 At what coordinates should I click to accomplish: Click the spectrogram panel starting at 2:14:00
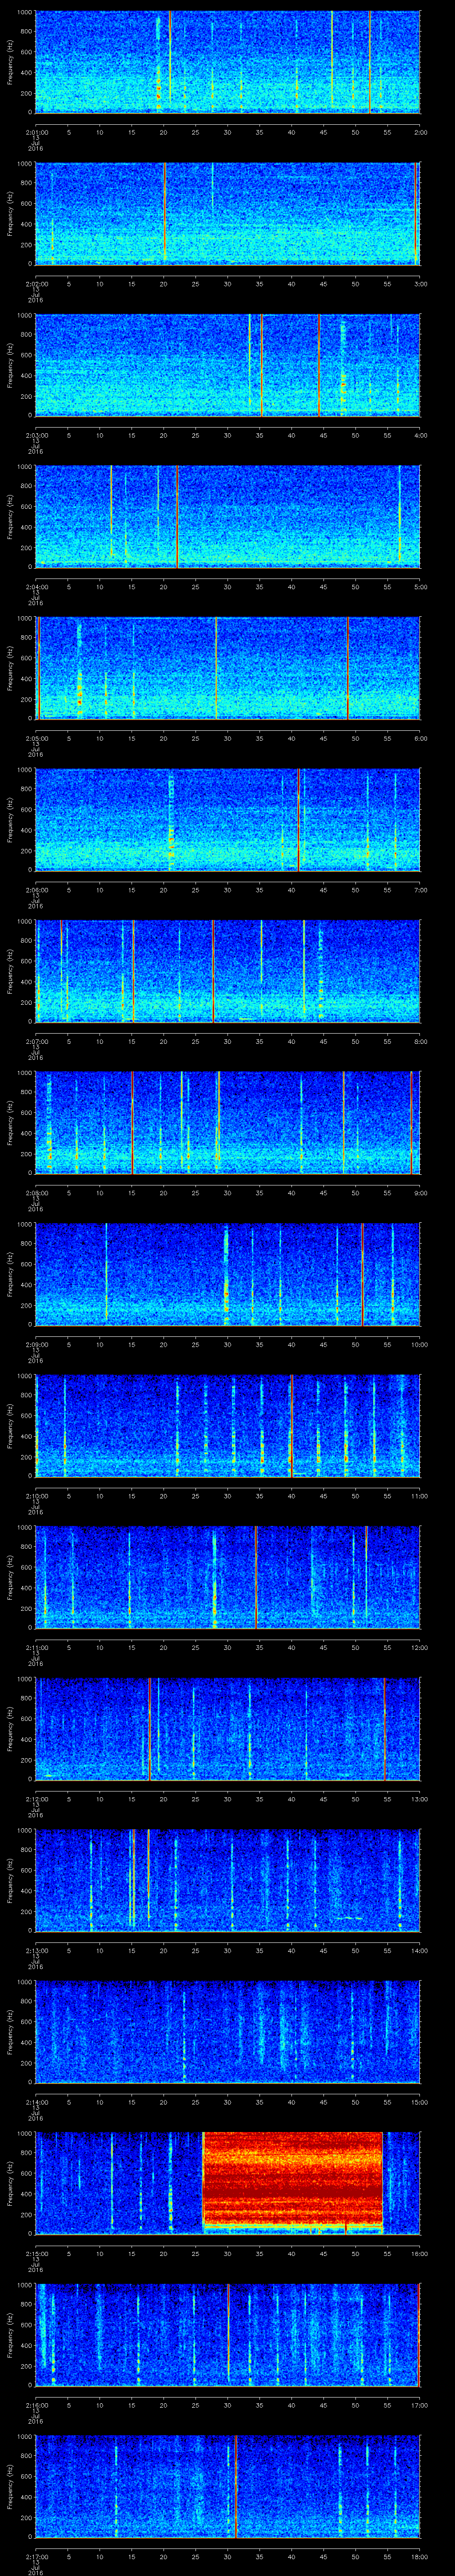228,2032
